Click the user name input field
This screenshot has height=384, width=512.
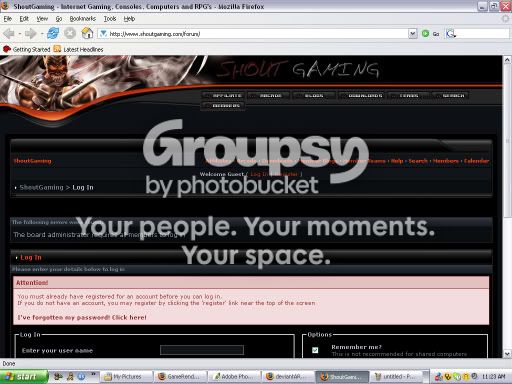[x=202, y=350]
